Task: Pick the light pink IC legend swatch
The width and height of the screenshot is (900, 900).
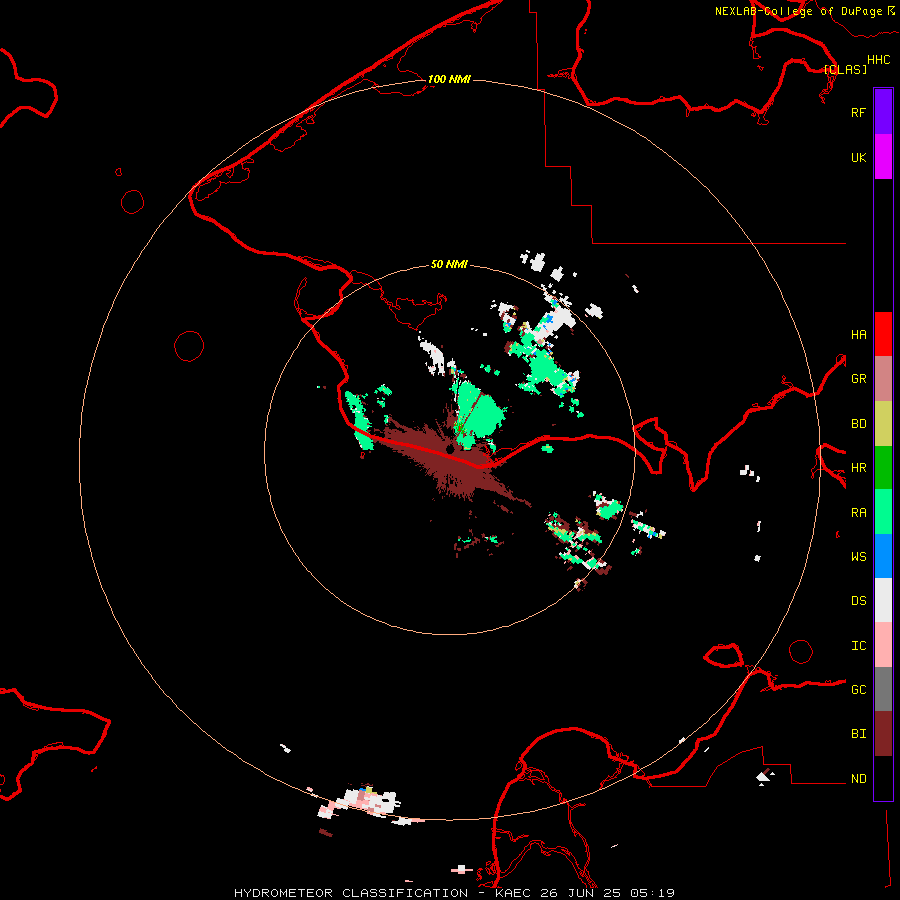Action: [x=883, y=645]
